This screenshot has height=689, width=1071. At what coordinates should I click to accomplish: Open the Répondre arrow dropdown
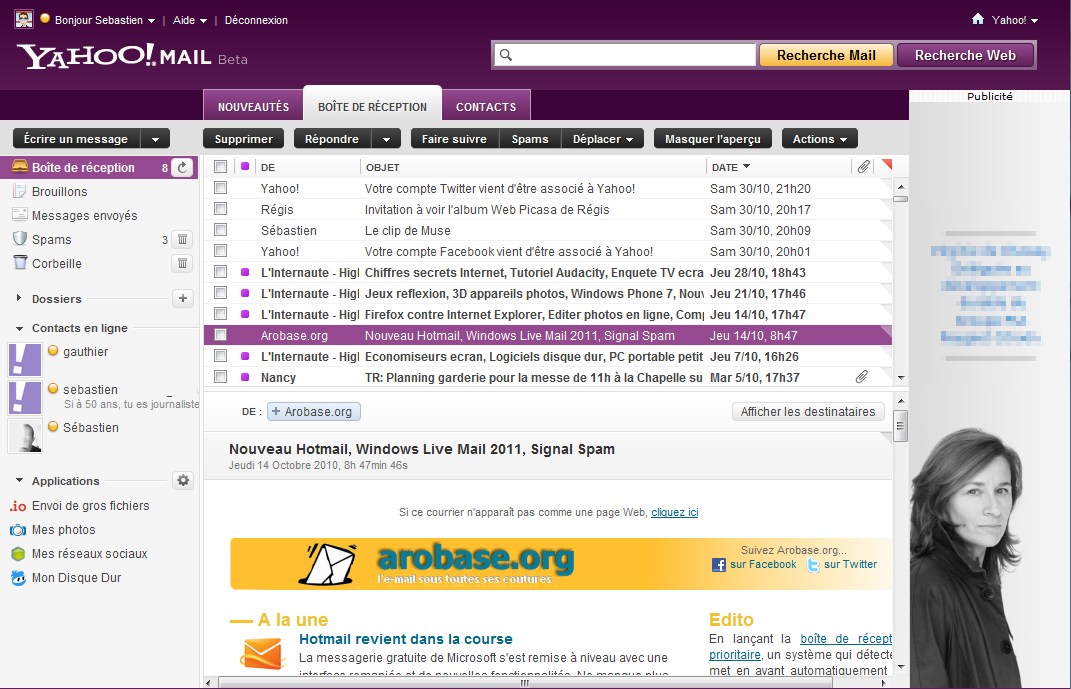(387, 139)
